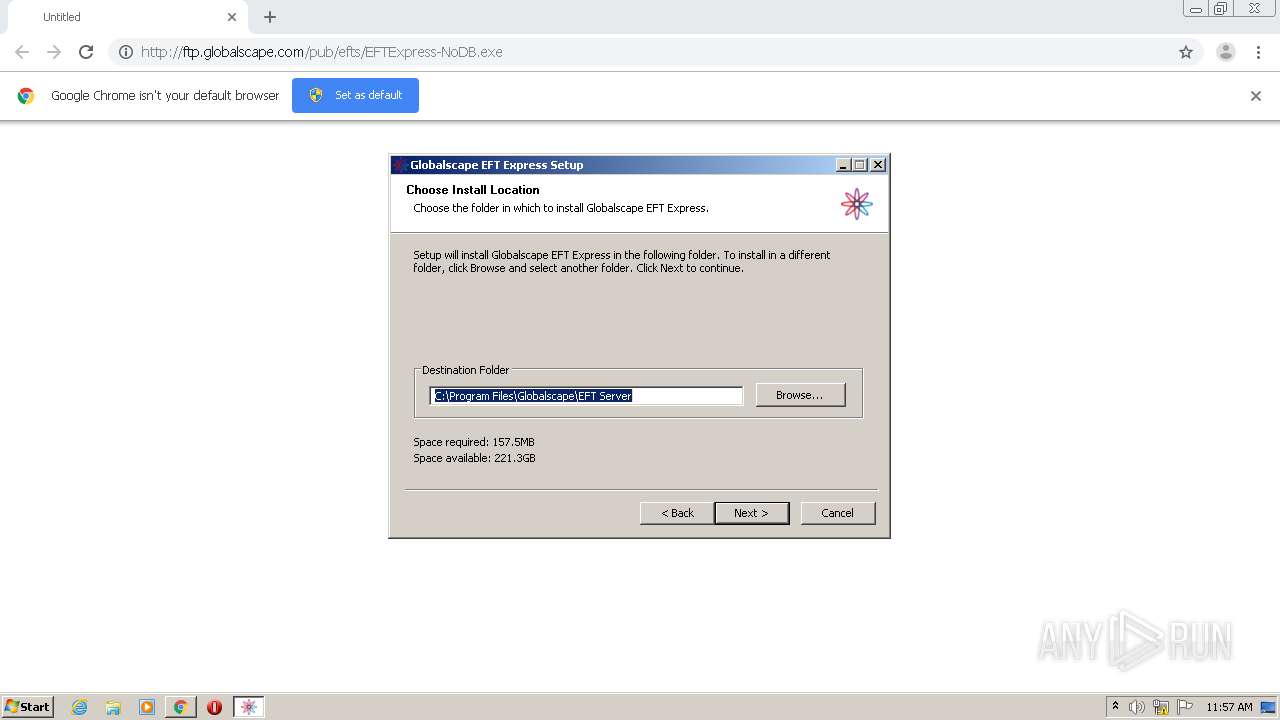Open Windows Media Player from taskbar
This screenshot has width=1280, height=720.
[x=147, y=707]
